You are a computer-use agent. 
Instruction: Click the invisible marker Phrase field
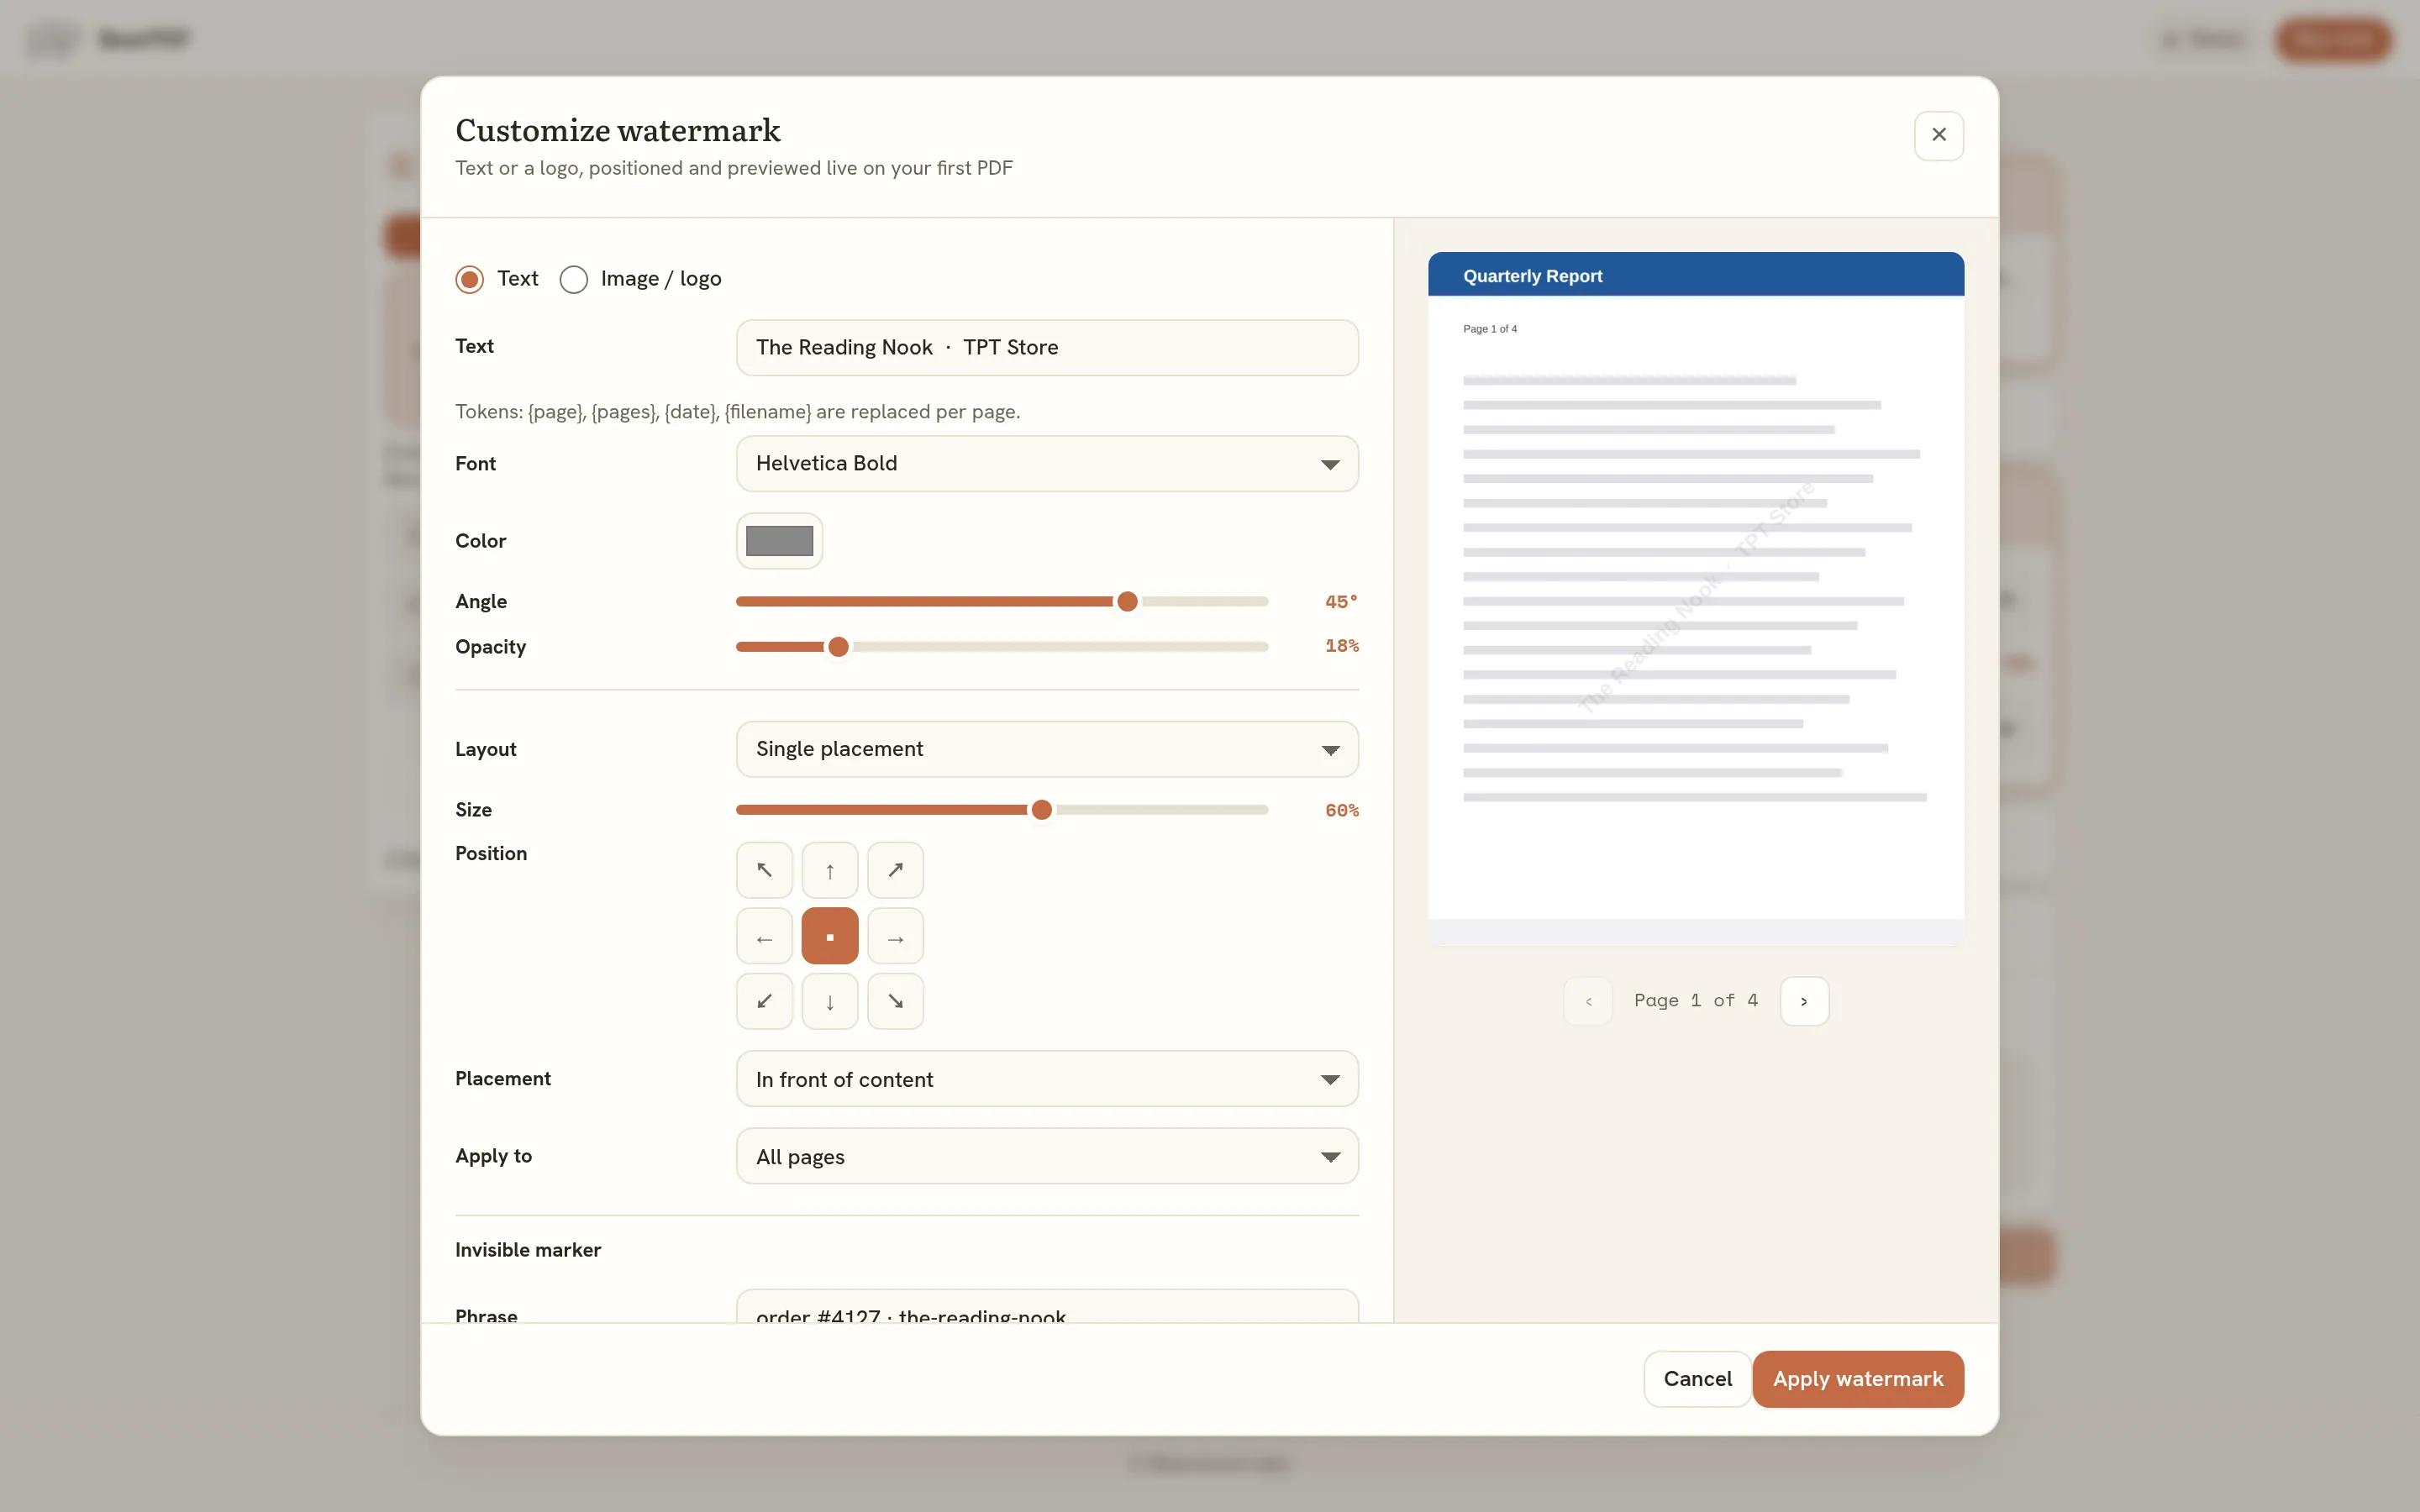point(1047,1307)
